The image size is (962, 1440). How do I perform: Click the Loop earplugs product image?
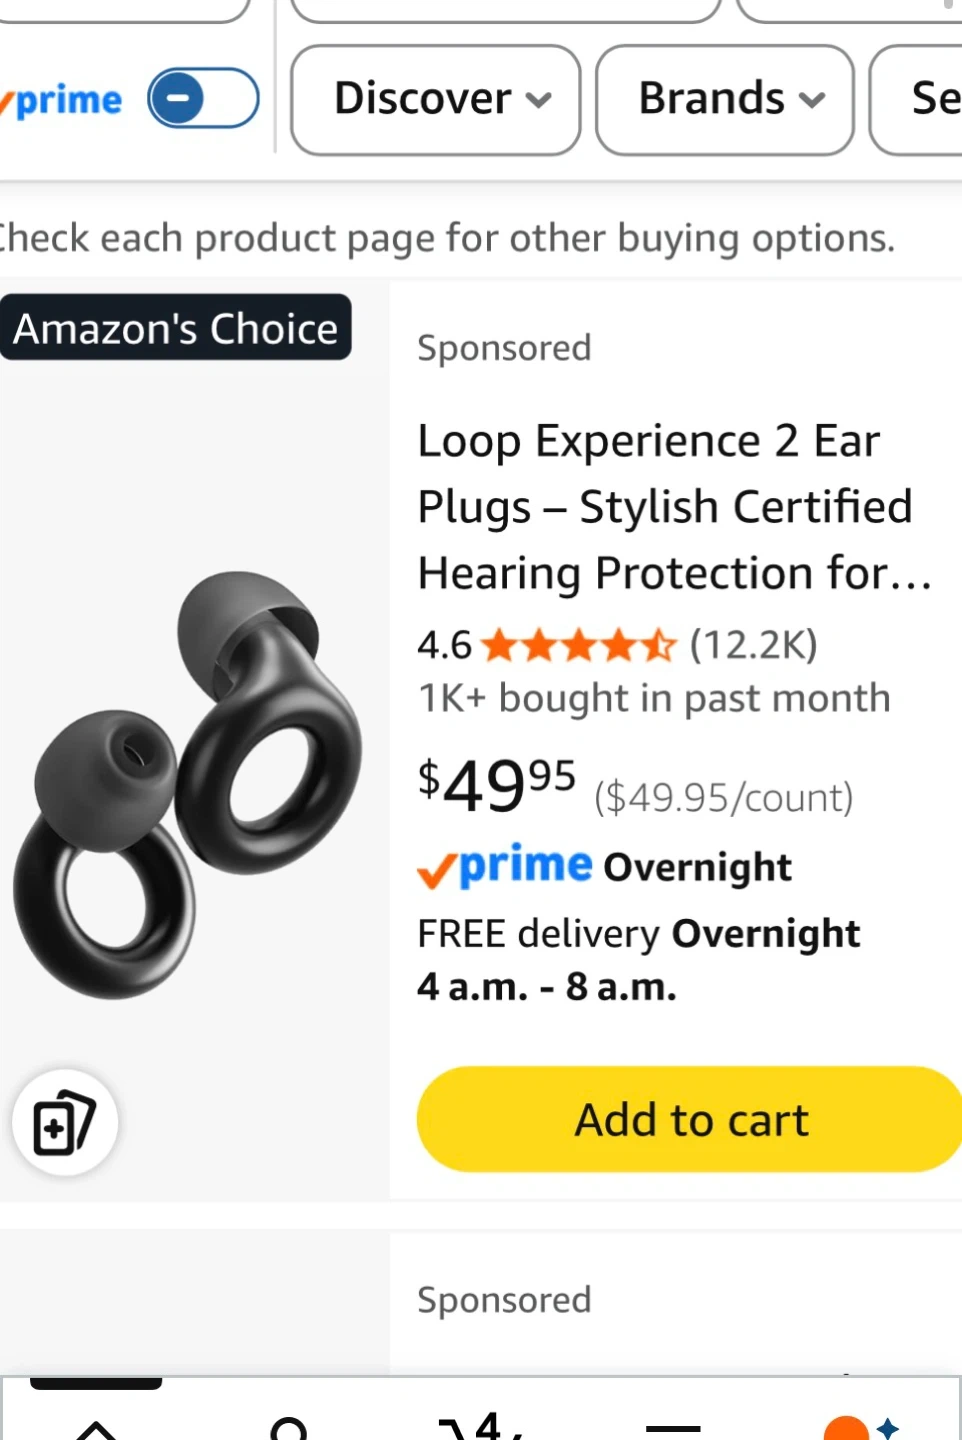190,780
